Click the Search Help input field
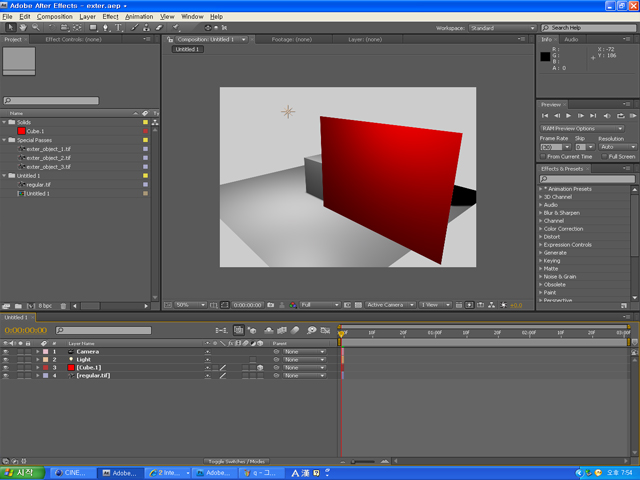 [x=588, y=28]
